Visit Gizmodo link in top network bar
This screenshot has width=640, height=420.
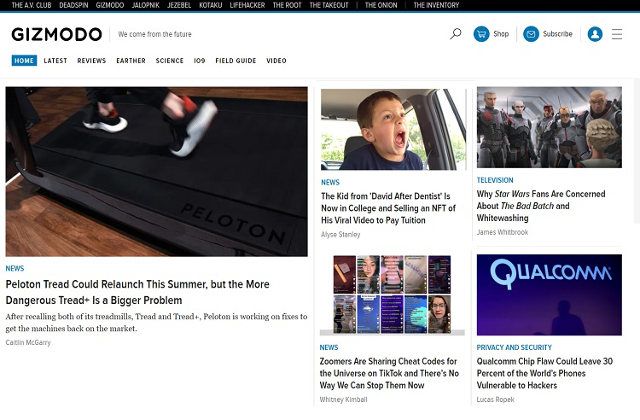(x=110, y=5)
